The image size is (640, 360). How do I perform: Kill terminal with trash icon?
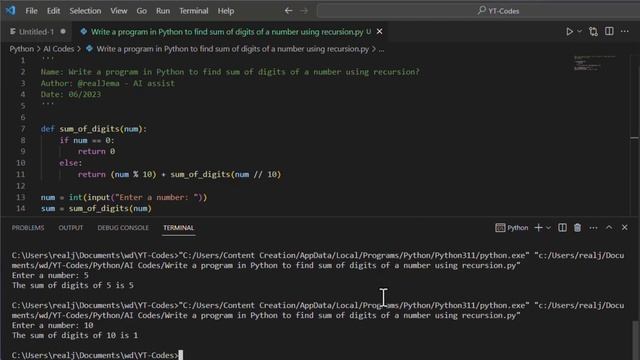click(577, 228)
